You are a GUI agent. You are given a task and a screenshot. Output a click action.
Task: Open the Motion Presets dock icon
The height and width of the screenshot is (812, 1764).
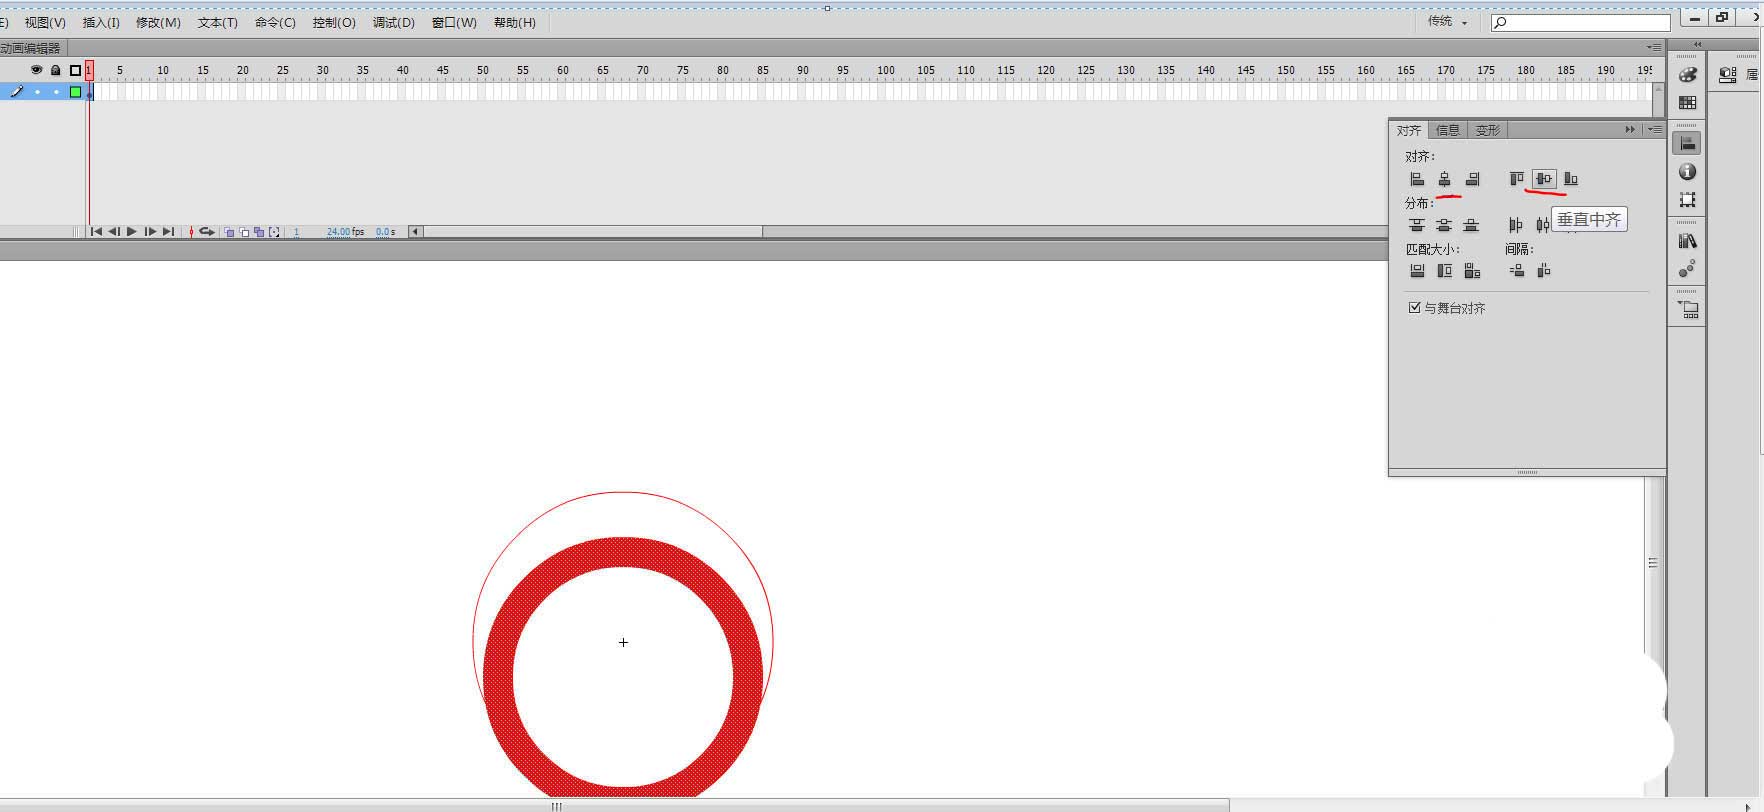tap(1688, 269)
